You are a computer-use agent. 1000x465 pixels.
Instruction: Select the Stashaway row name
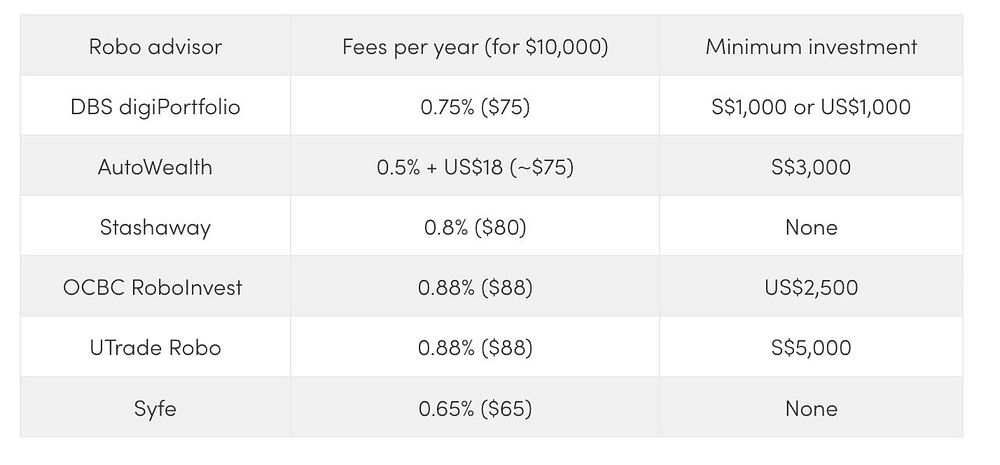click(x=155, y=227)
